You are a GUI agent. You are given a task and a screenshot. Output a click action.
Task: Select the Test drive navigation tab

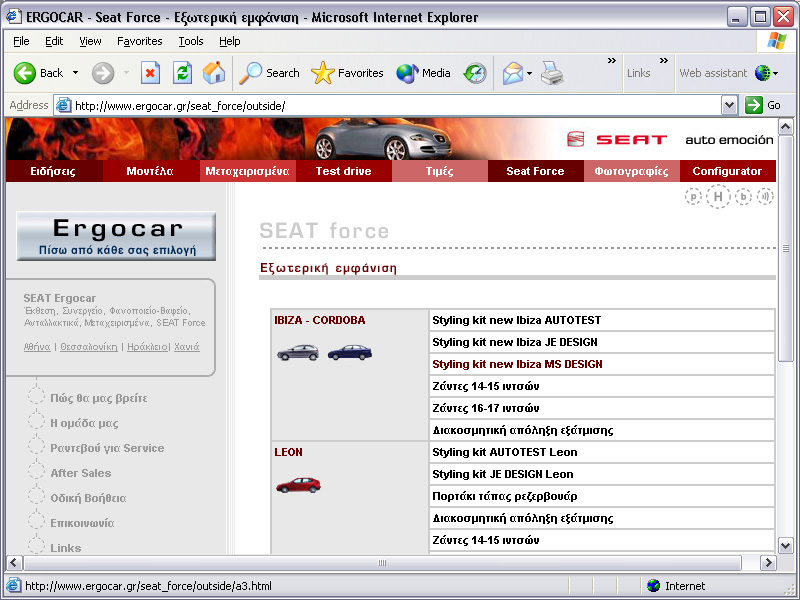coord(343,171)
